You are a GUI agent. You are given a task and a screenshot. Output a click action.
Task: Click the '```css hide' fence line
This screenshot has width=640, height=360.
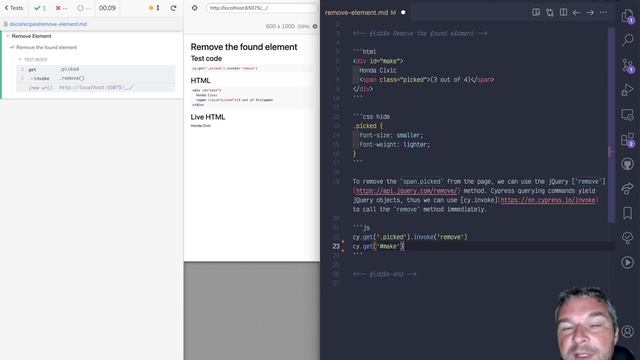(371, 117)
